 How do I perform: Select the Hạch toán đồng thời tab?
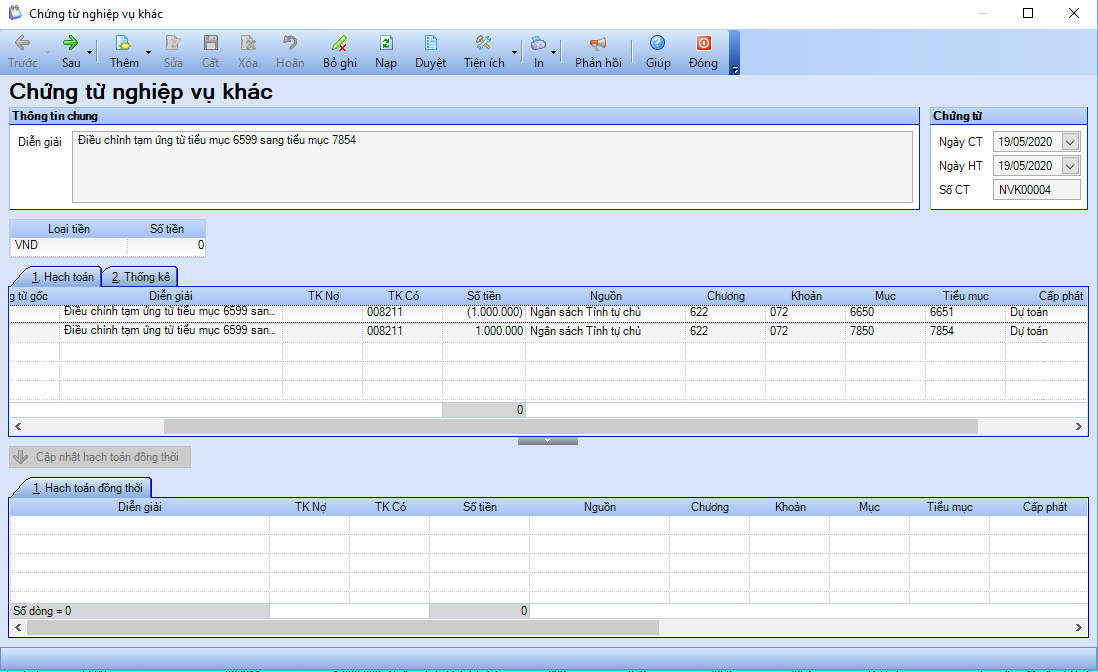pyautogui.click(x=80, y=488)
